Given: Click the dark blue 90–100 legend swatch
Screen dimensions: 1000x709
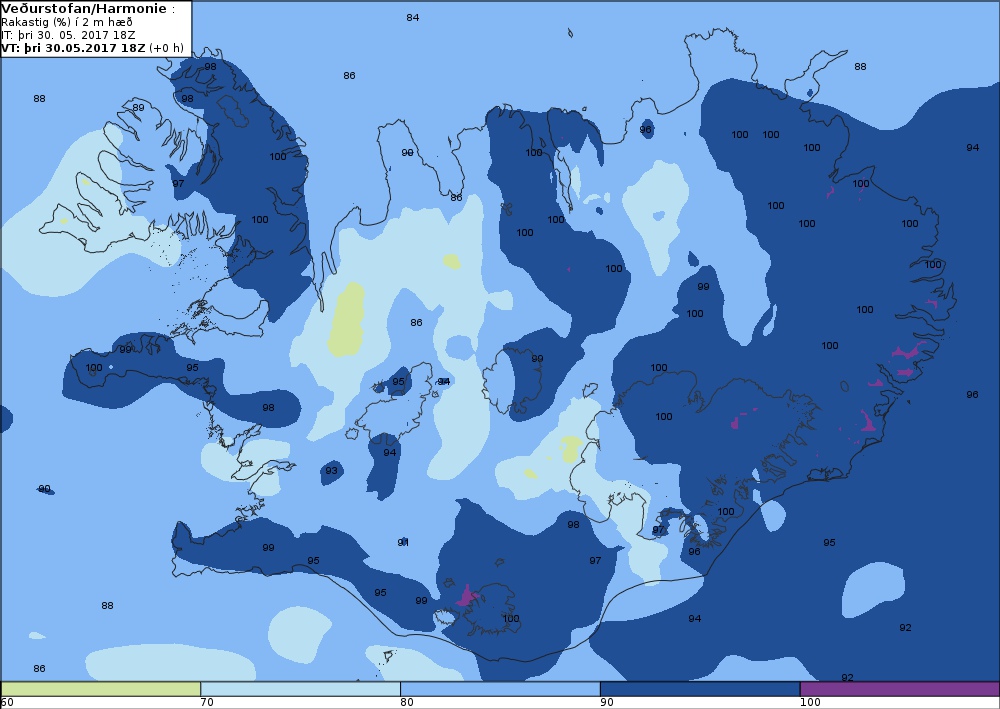Looking at the screenshot, I should pyautogui.click(x=700, y=689).
